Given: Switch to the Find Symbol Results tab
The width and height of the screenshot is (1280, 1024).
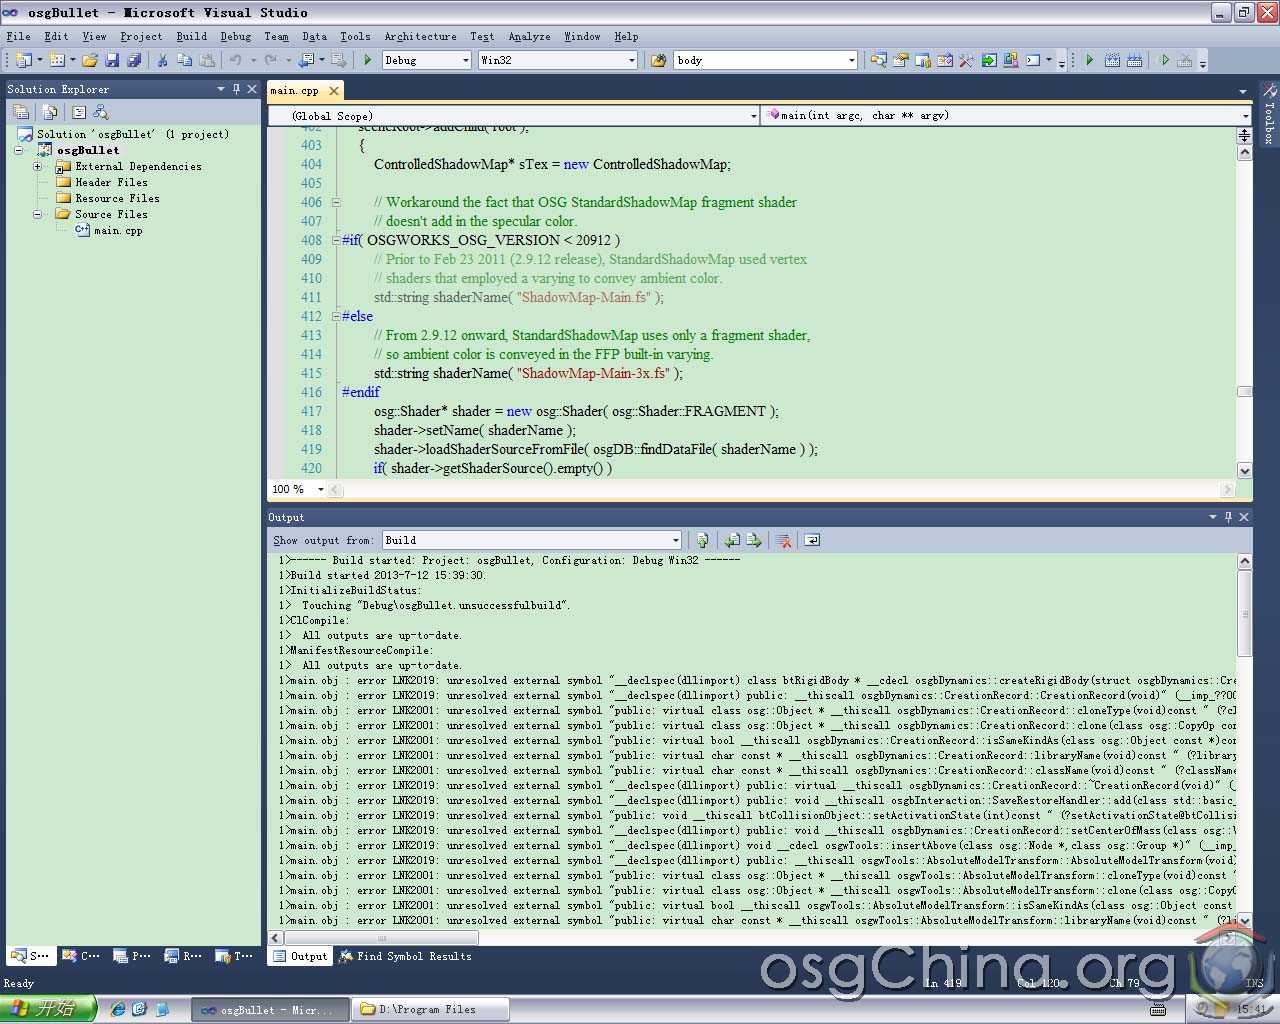Looking at the screenshot, I should [x=405, y=957].
